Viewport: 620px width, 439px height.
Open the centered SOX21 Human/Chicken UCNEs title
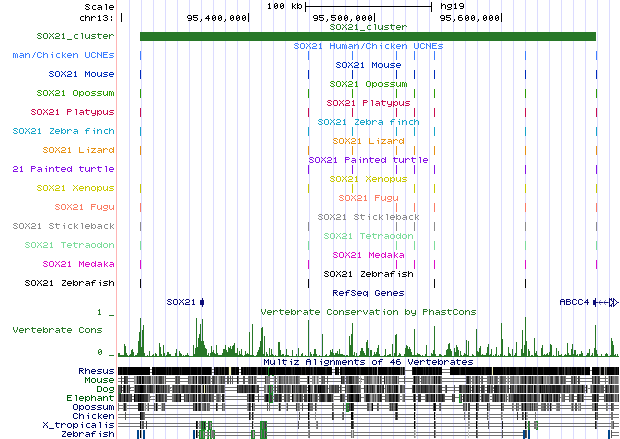click(x=367, y=46)
